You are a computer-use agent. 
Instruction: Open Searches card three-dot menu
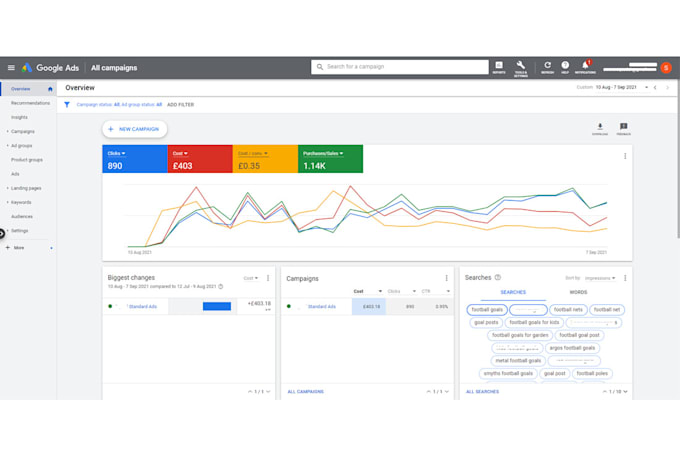click(625, 278)
